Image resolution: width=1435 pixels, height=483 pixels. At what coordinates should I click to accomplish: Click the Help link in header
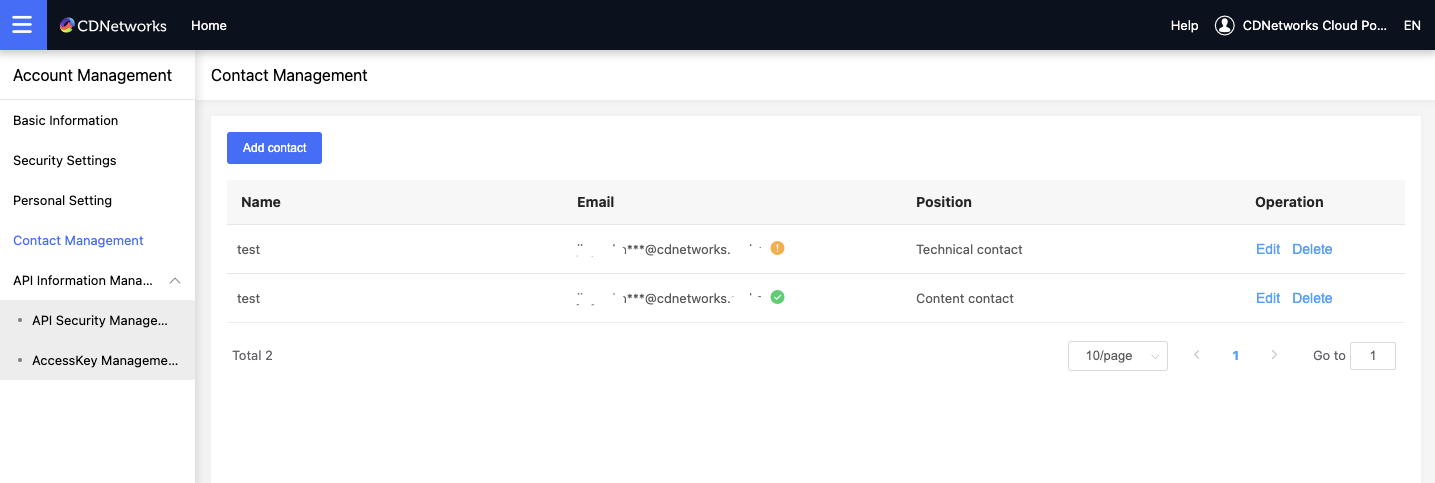tap(1184, 25)
